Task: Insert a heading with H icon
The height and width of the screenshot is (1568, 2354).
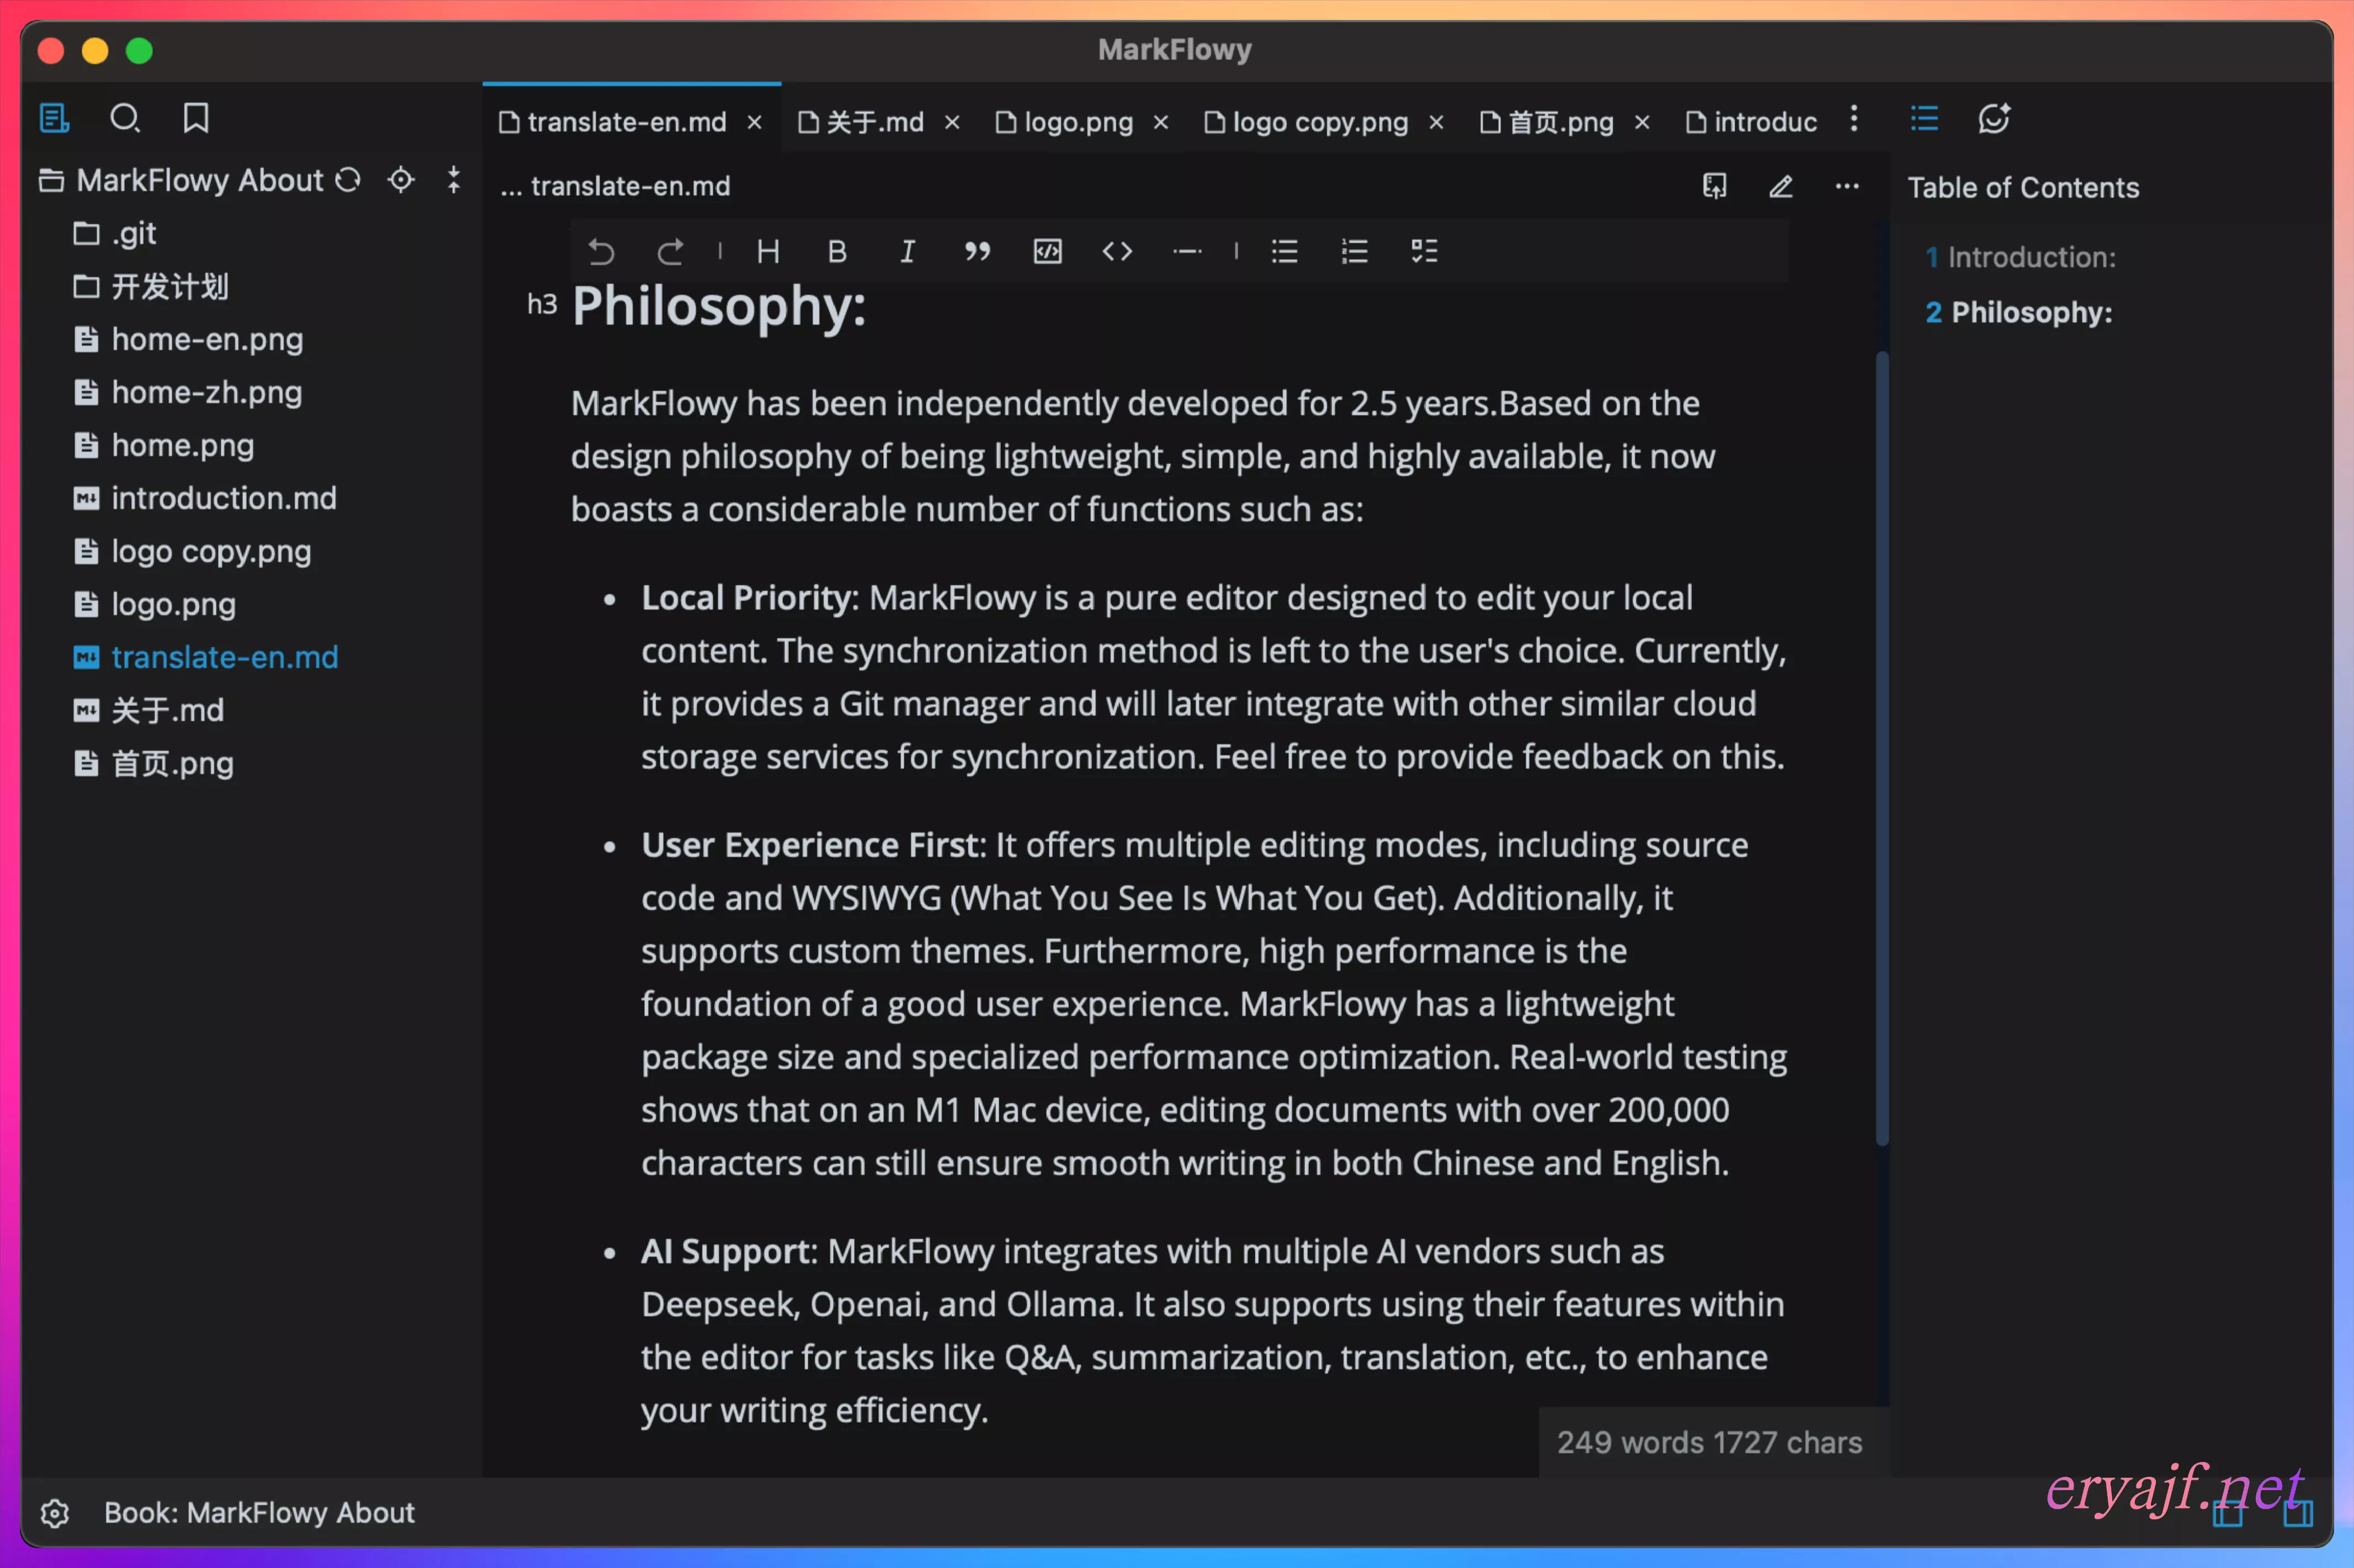Action: pos(768,251)
